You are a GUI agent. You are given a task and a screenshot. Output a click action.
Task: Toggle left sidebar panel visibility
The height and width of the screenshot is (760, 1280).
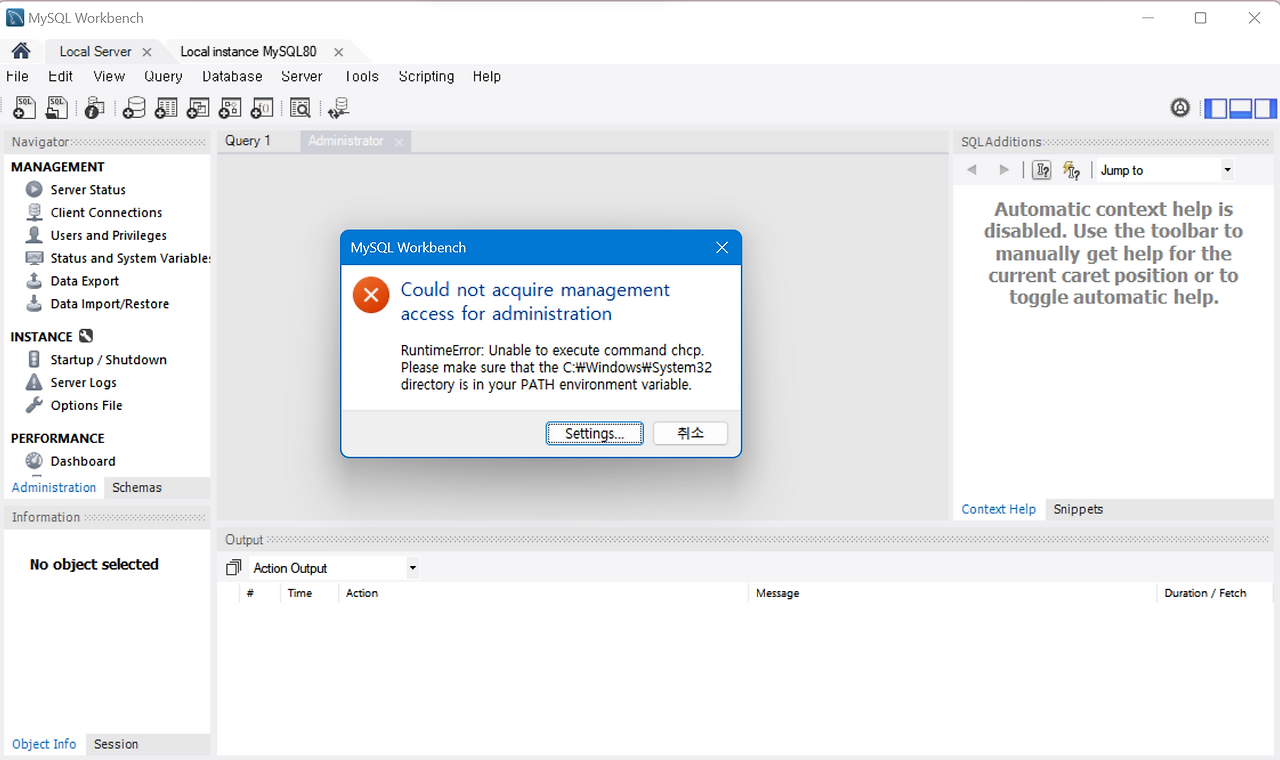pyautogui.click(x=1216, y=108)
